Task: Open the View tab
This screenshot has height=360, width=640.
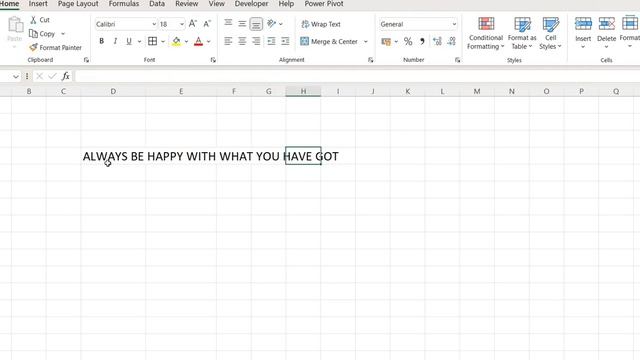Action: (216, 4)
